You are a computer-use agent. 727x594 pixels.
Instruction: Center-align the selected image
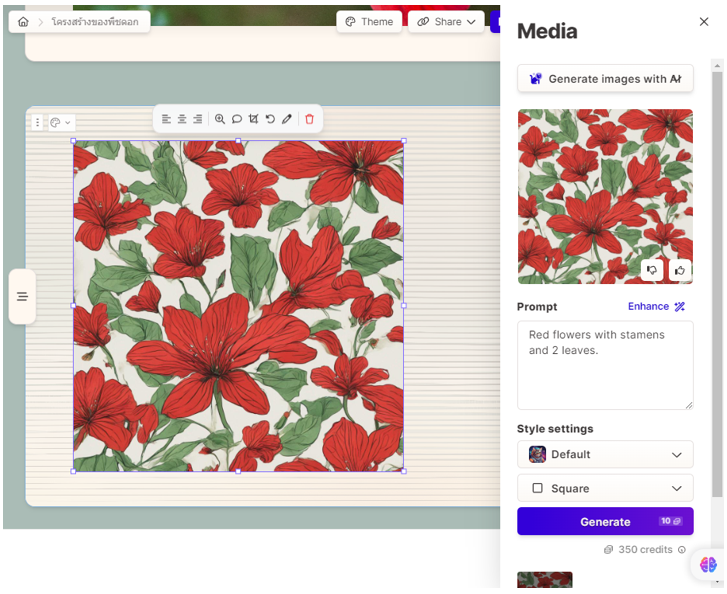[x=182, y=119]
